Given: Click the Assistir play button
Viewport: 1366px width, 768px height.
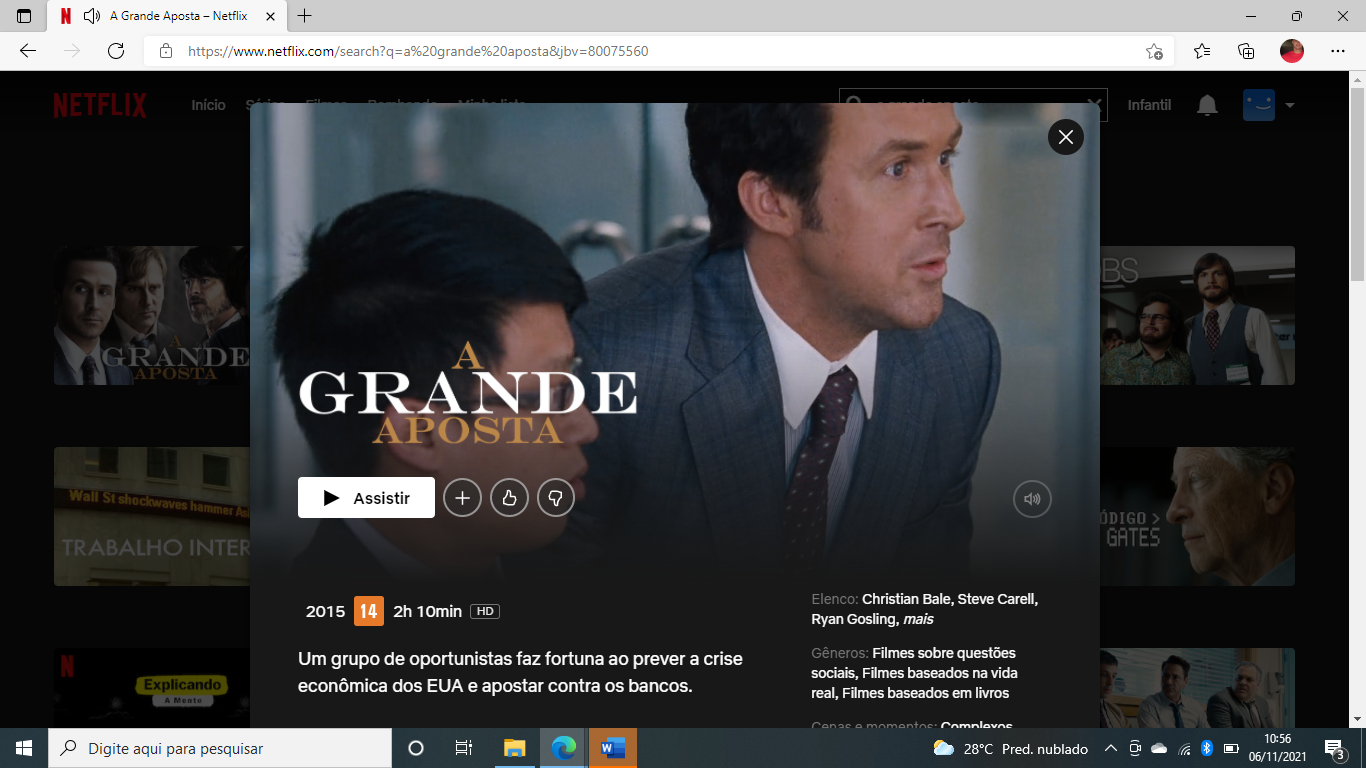Looking at the screenshot, I should click(x=366, y=498).
